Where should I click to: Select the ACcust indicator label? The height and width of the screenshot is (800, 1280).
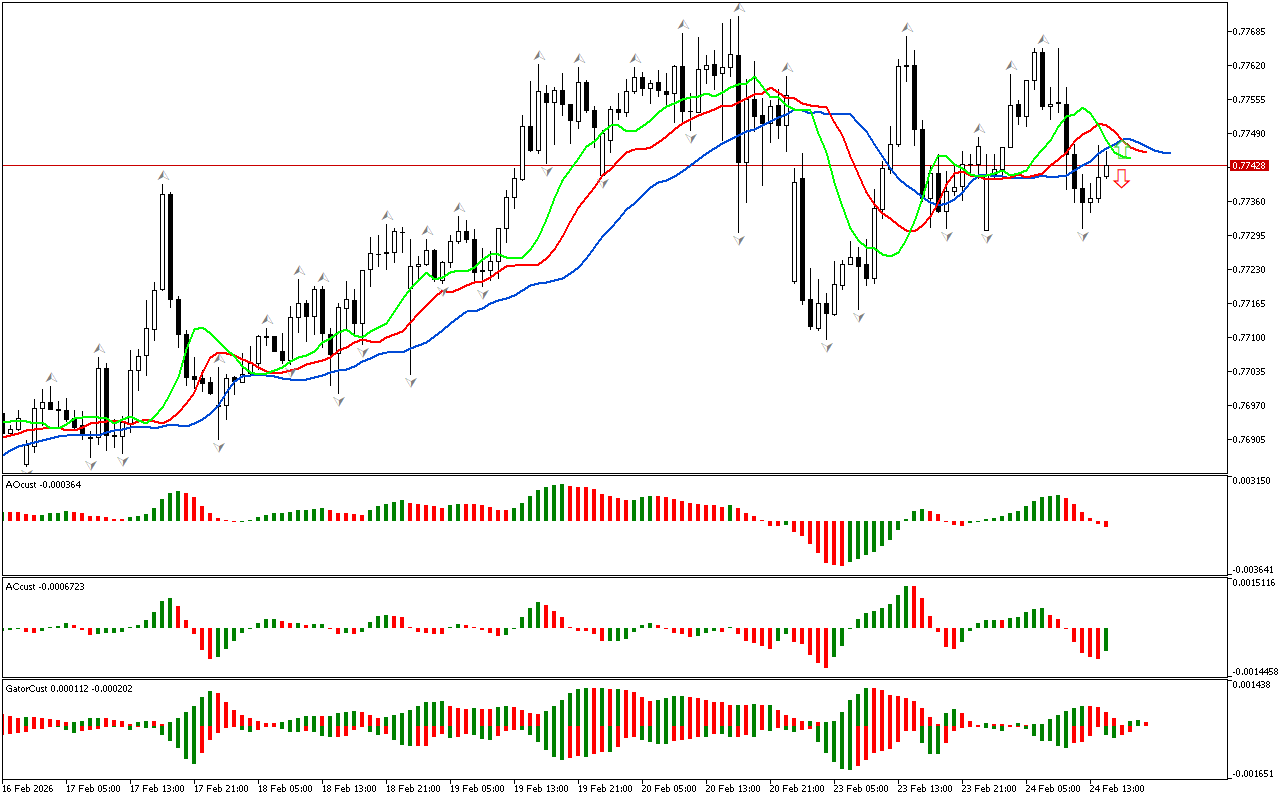click(45, 586)
